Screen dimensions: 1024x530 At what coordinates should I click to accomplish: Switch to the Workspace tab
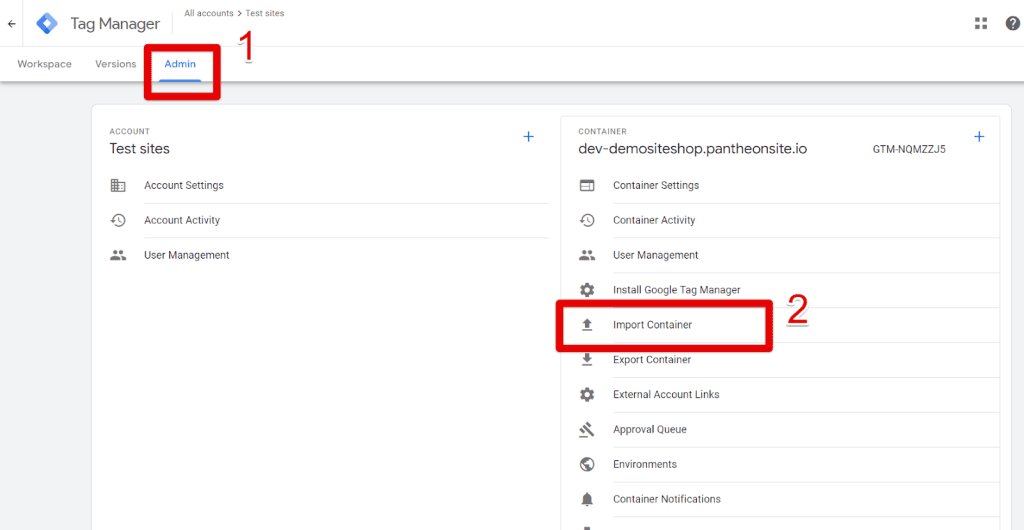pos(45,64)
